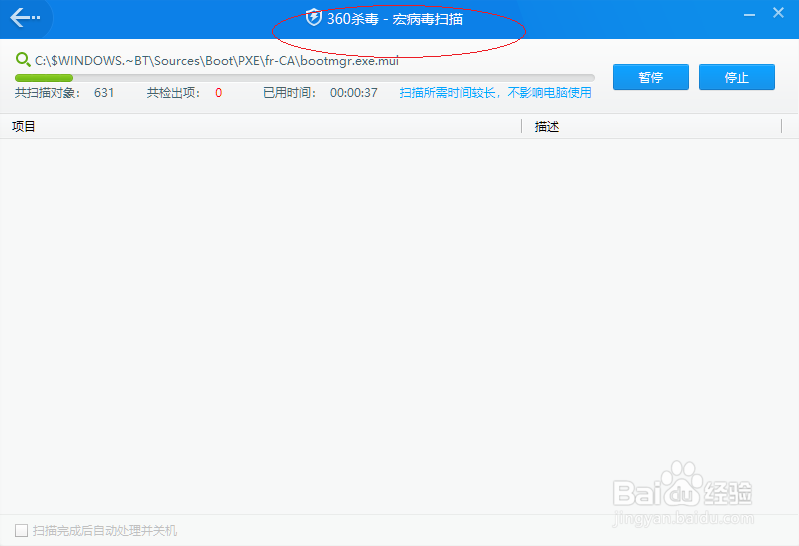The width and height of the screenshot is (799, 546).
Task: Click the green scan progress bar
Action: point(305,78)
